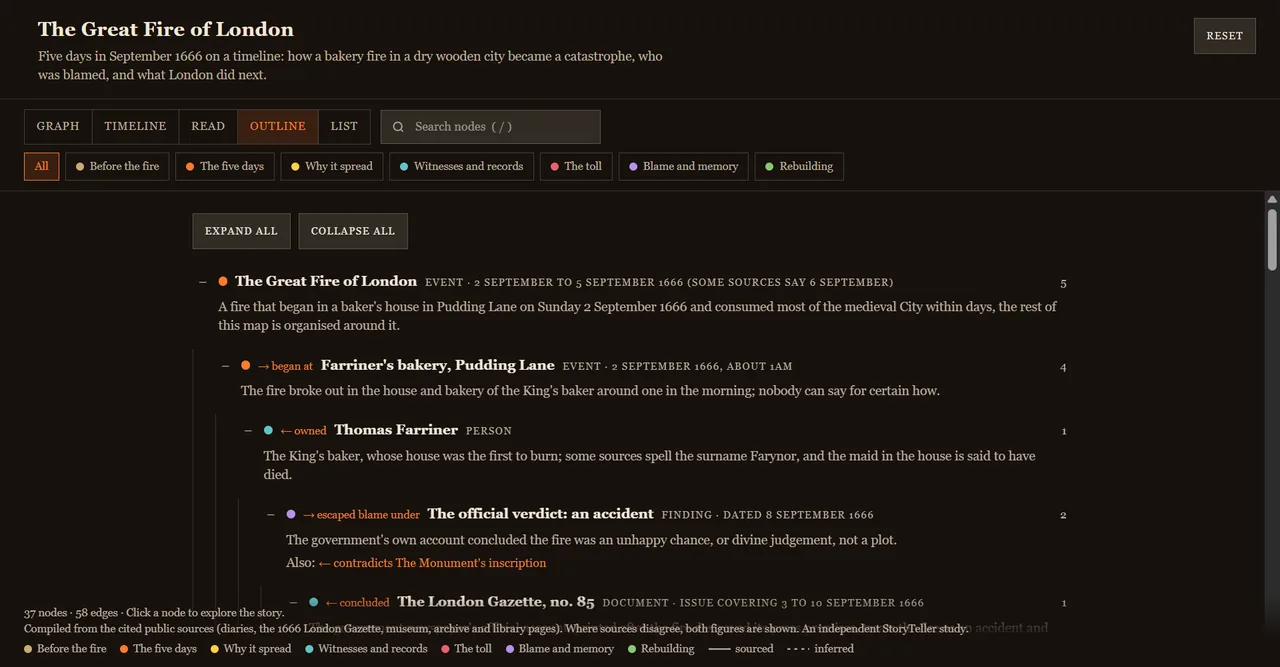Click the purple dot beside The official verdict
This screenshot has height=667, width=1280.
pos(291,514)
